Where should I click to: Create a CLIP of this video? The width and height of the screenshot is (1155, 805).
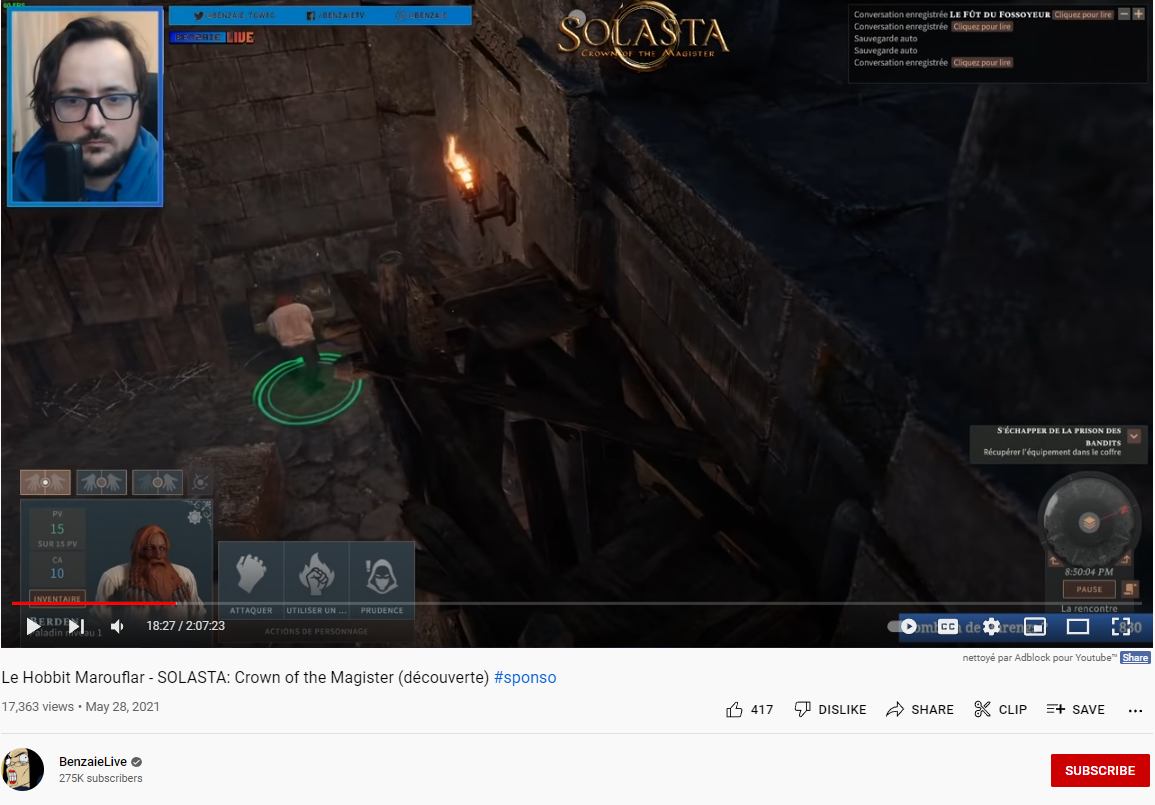pos(1000,709)
